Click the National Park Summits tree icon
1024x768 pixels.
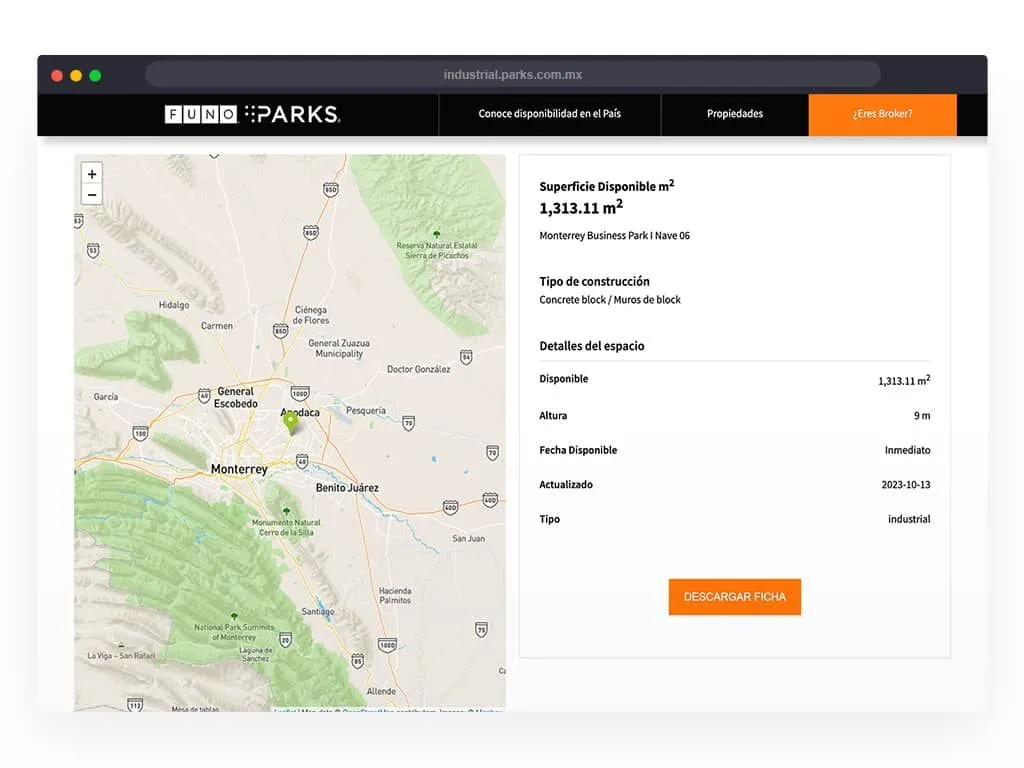pyautogui.click(x=233, y=616)
